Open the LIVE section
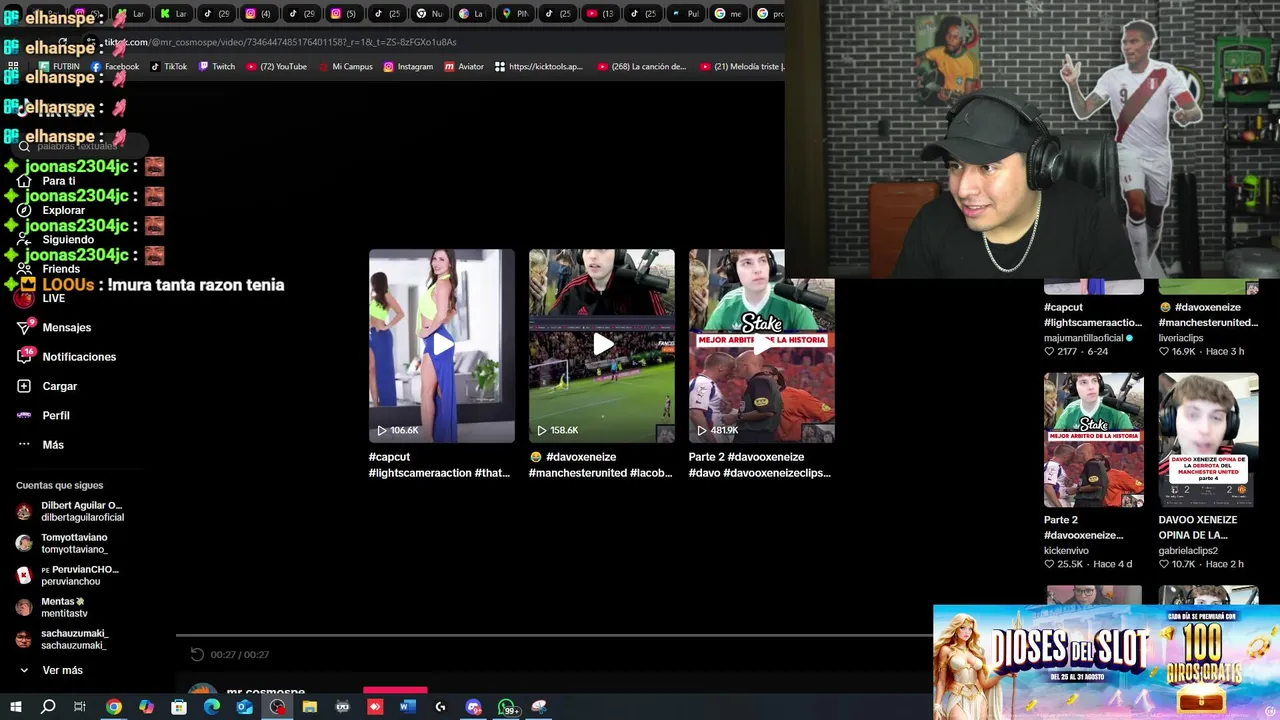1280x720 pixels. 53,298
